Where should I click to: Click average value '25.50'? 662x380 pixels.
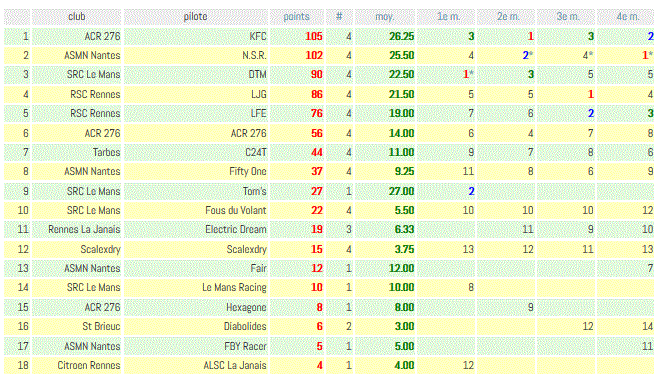point(402,55)
